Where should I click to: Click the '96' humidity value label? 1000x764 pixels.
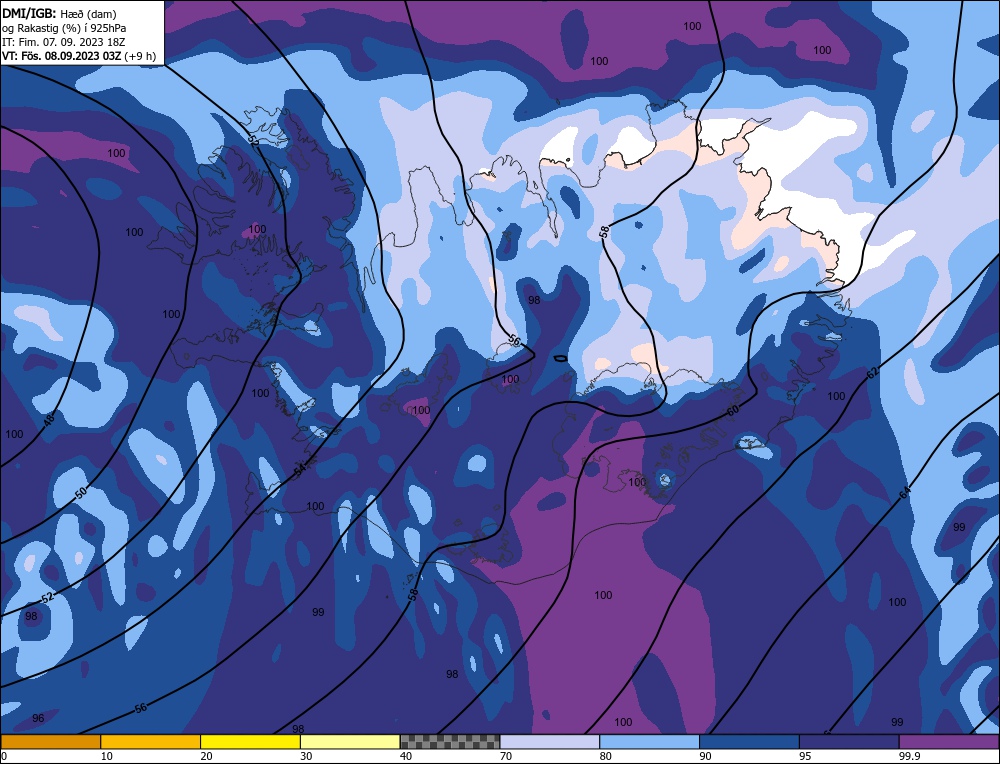pyautogui.click(x=38, y=718)
